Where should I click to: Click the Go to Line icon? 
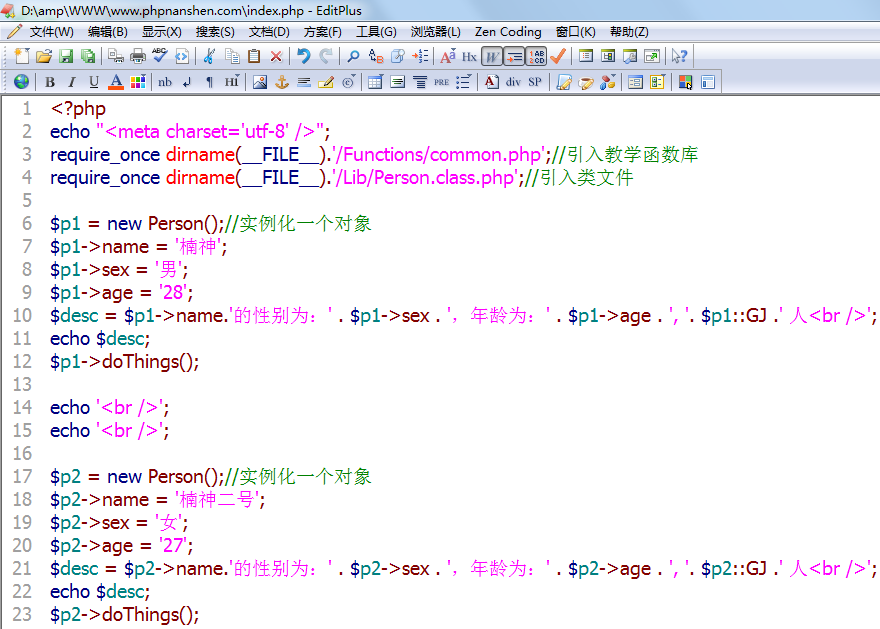coord(420,56)
